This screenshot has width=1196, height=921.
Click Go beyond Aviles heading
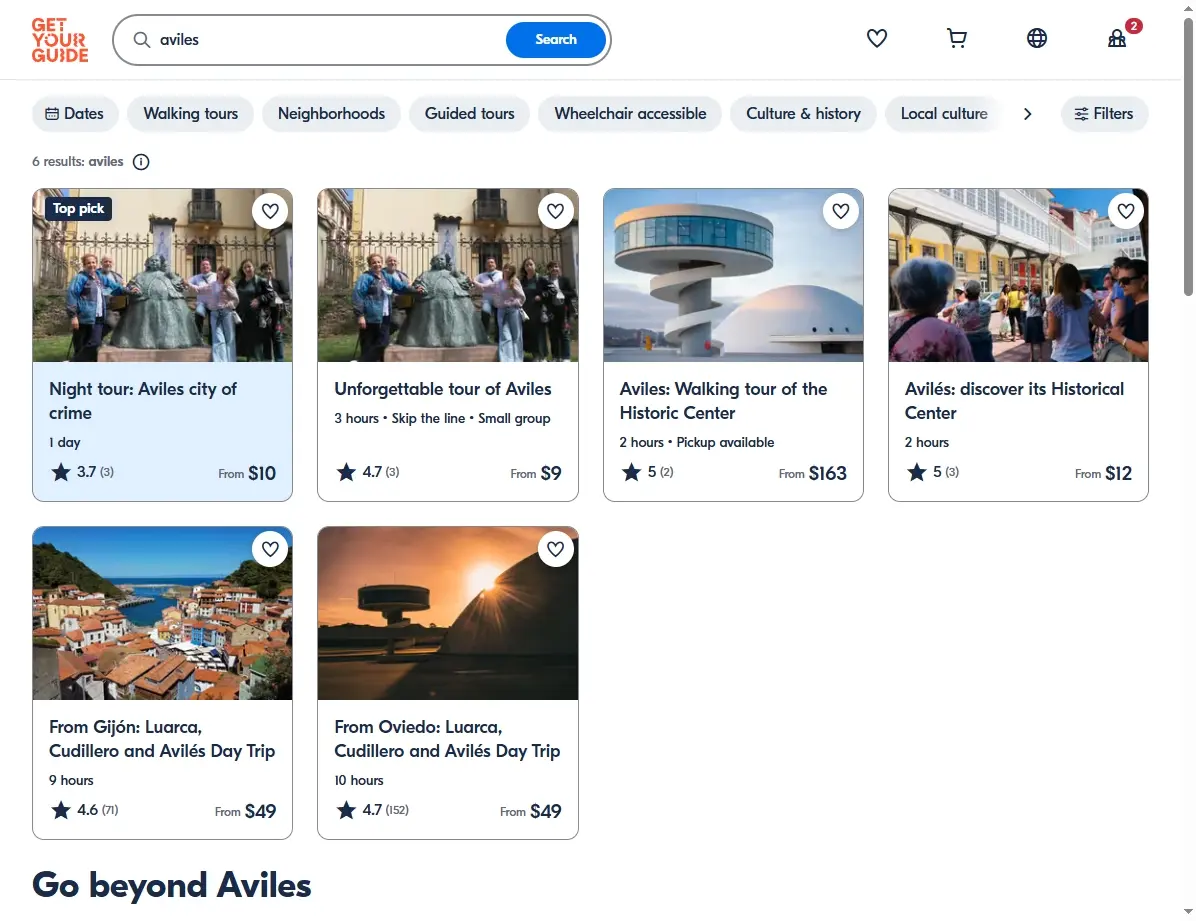[x=172, y=885]
